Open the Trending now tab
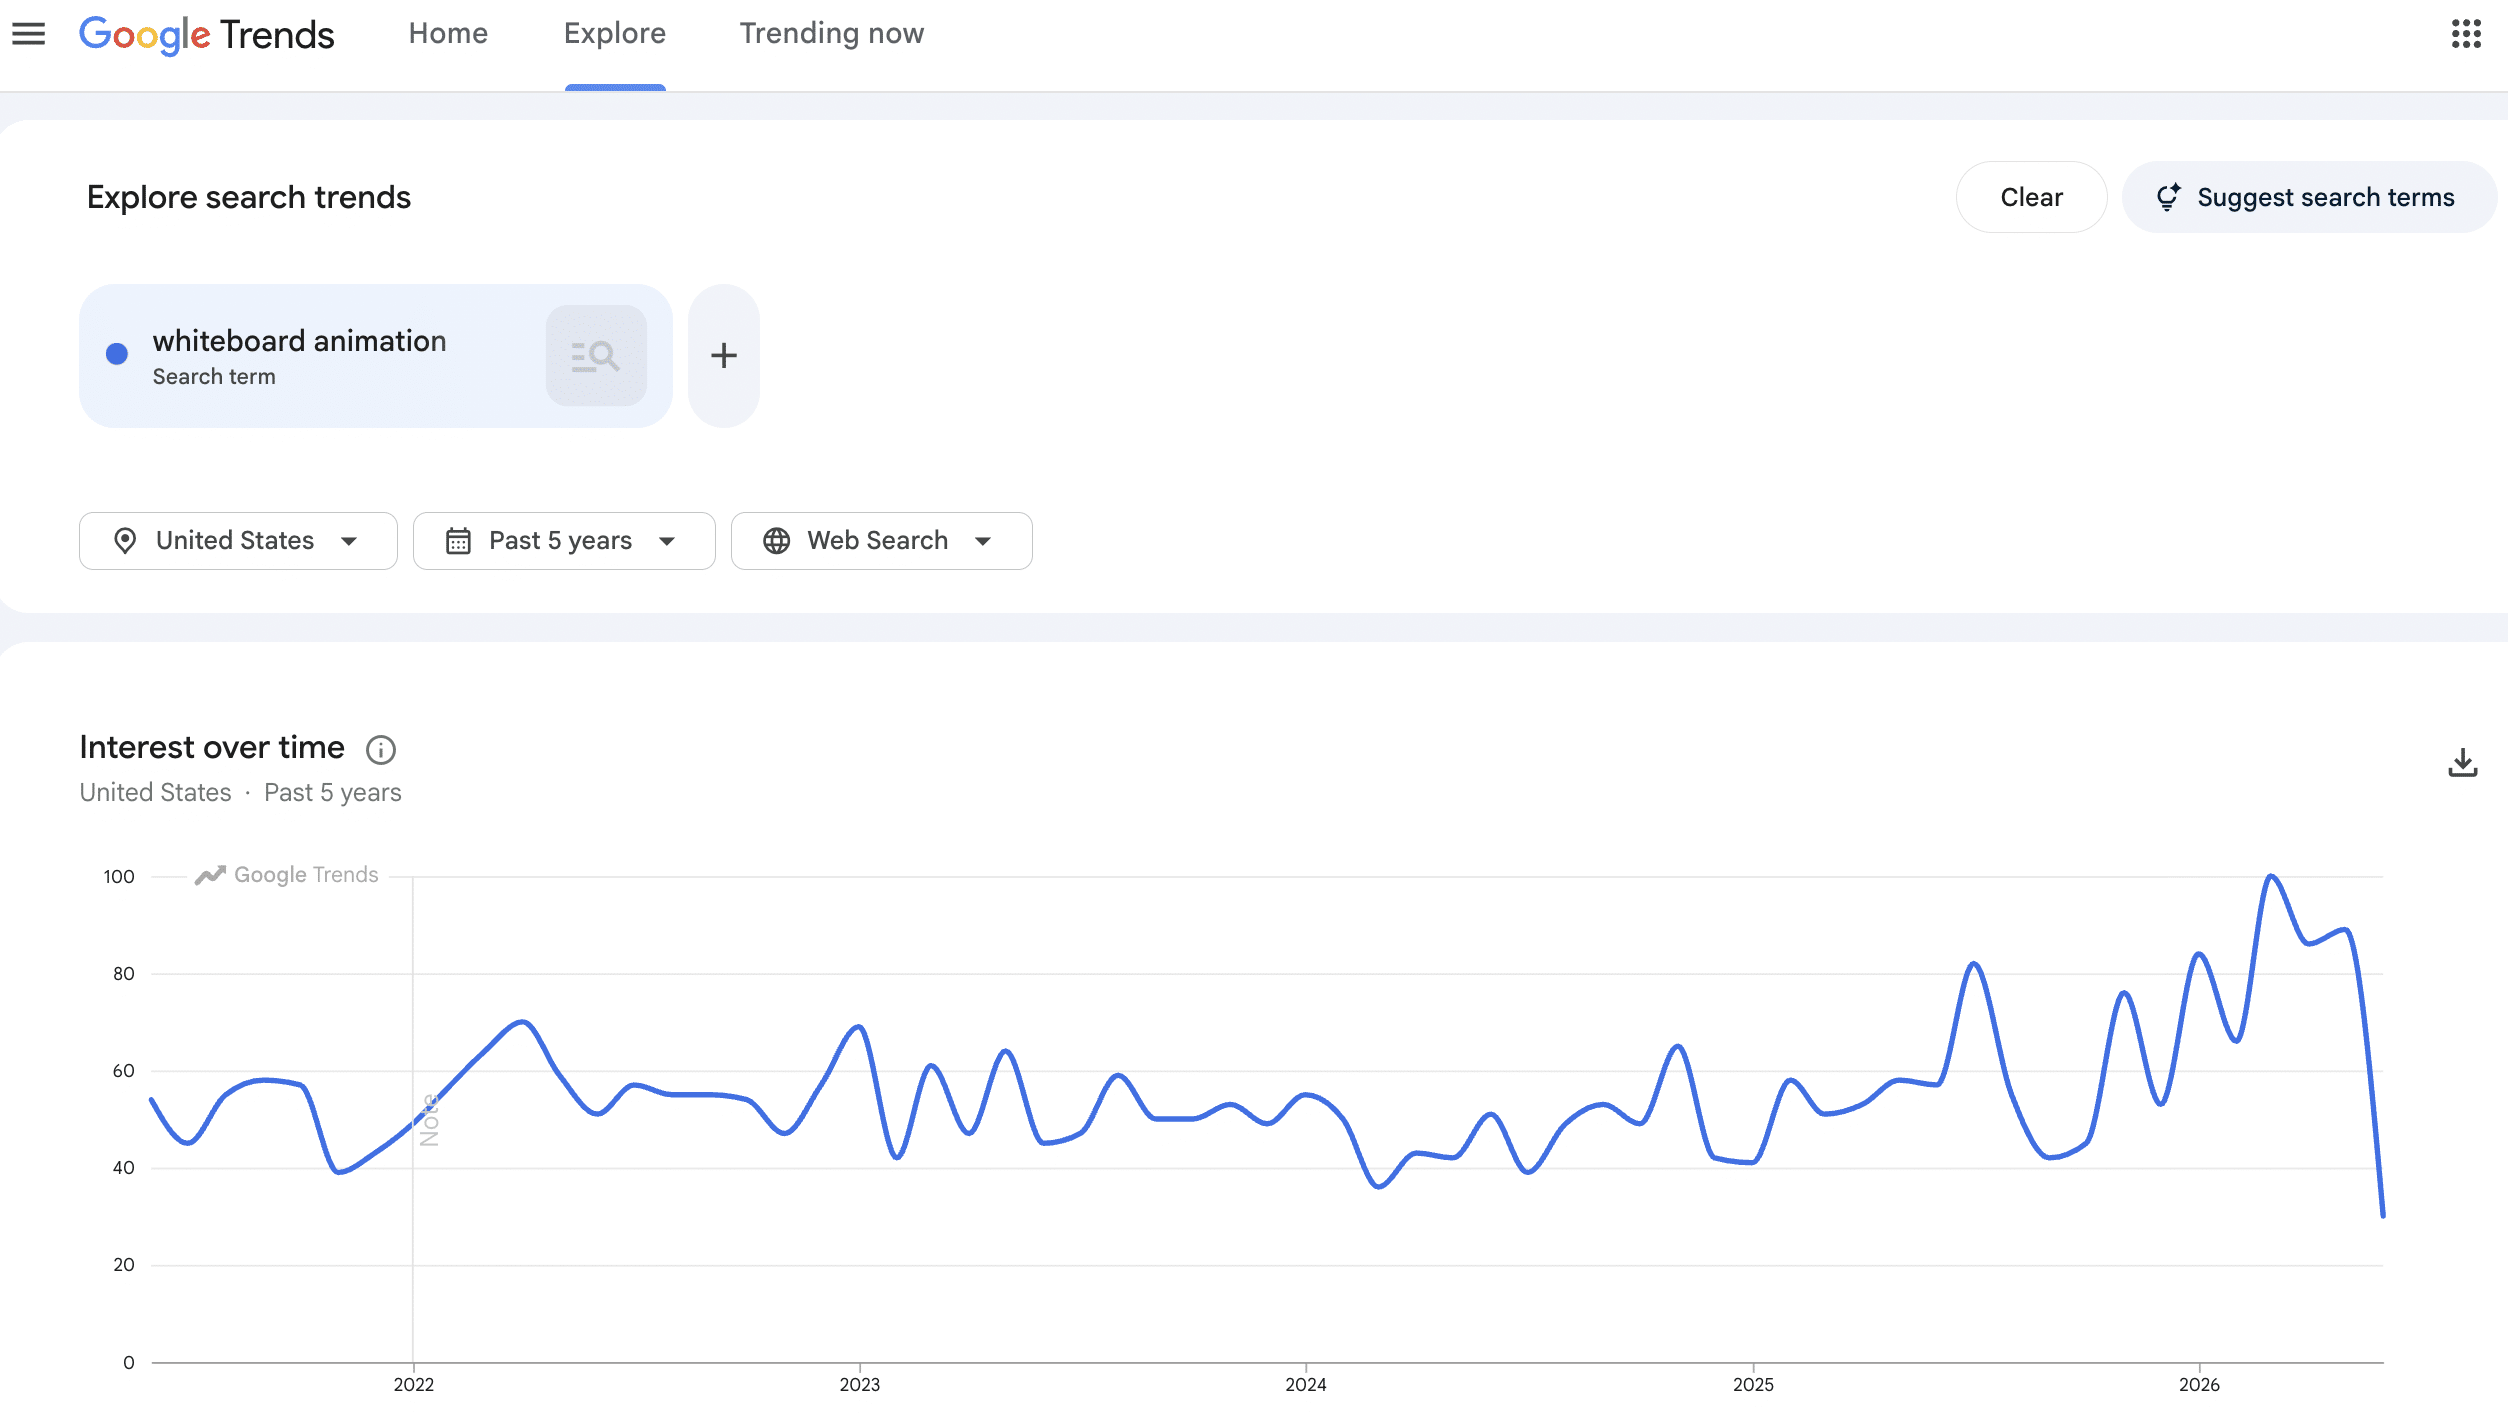This screenshot has height=1428, width=2508. [x=832, y=34]
